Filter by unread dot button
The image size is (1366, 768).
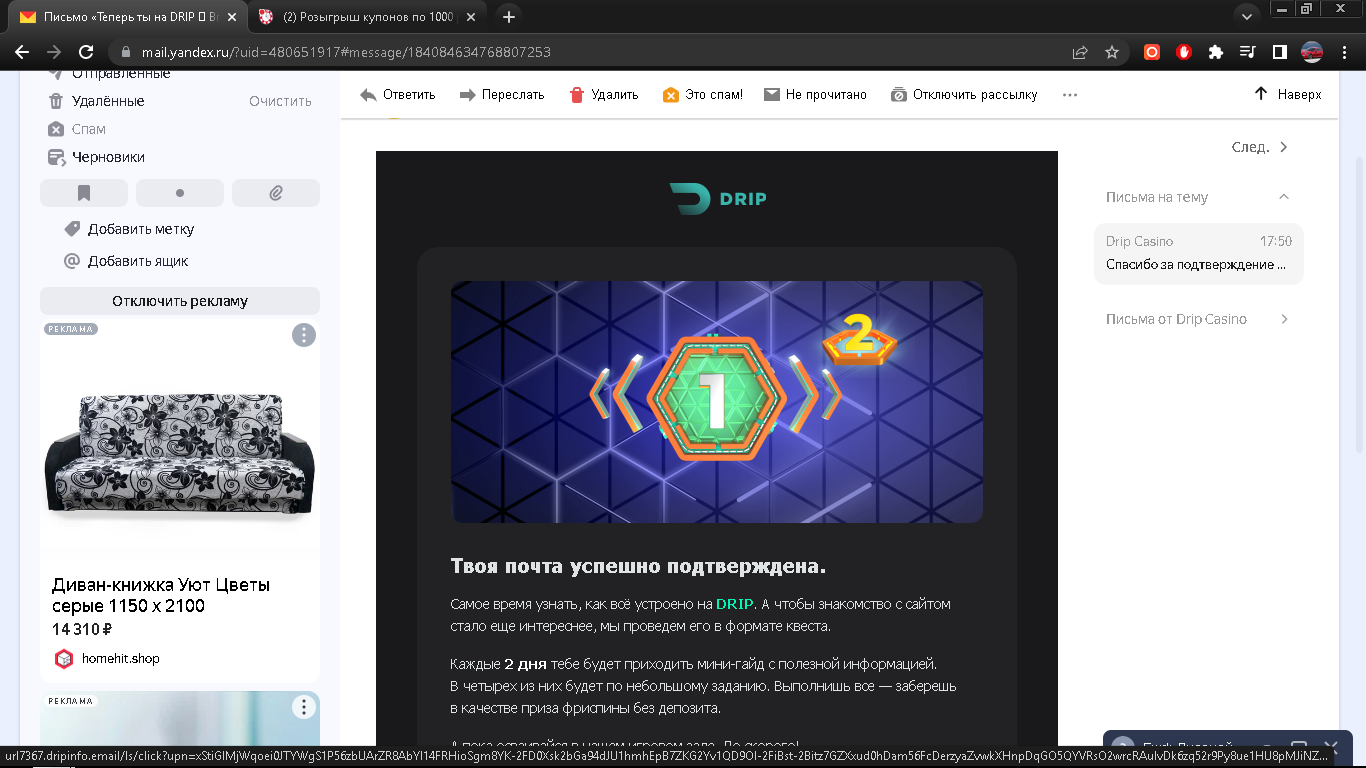180,193
